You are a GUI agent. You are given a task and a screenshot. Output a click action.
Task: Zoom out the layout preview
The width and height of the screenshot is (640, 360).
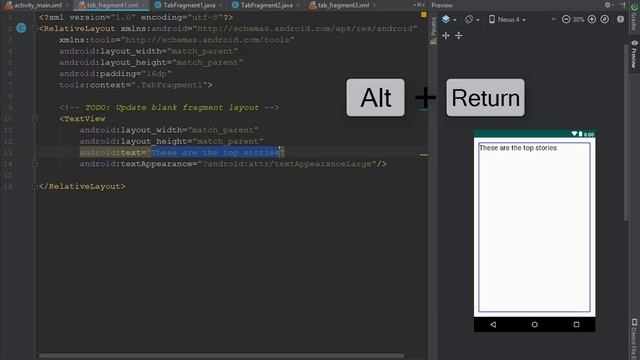[x=566, y=19]
